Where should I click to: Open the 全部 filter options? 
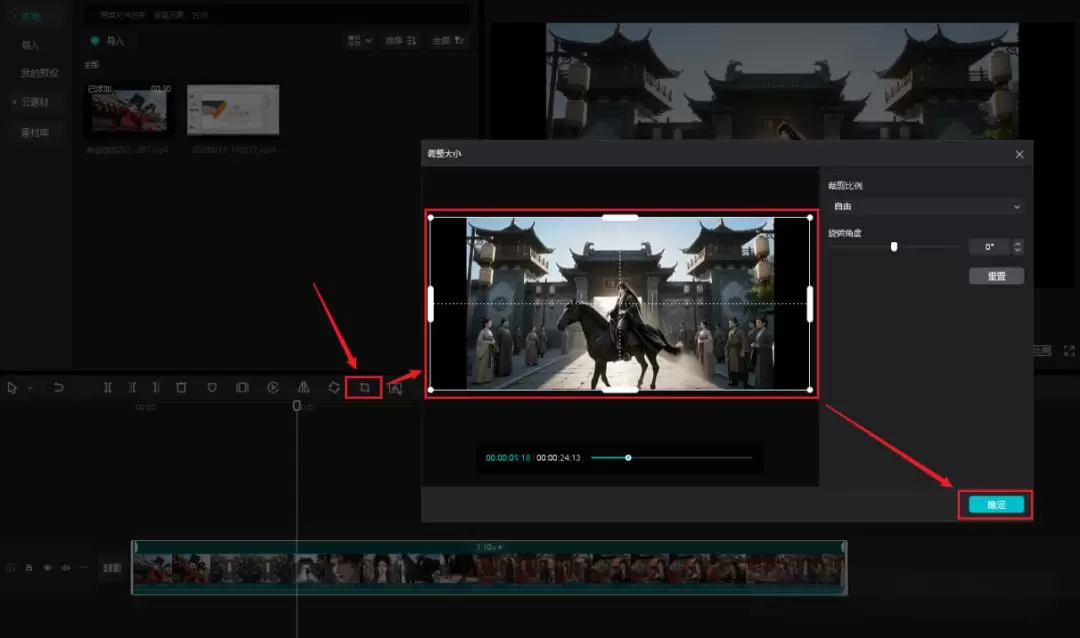click(x=448, y=41)
